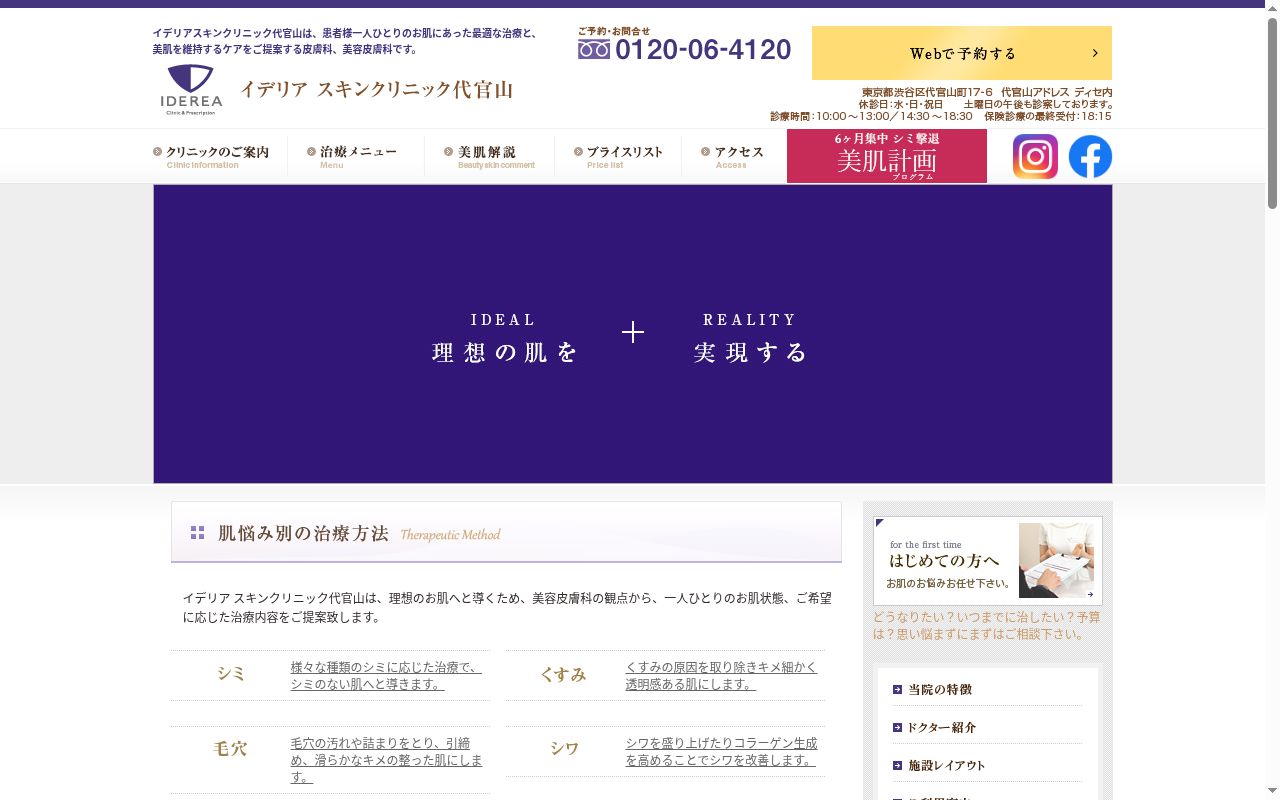Click the Webで予約する button
This screenshot has width=1280, height=800.
click(x=962, y=53)
